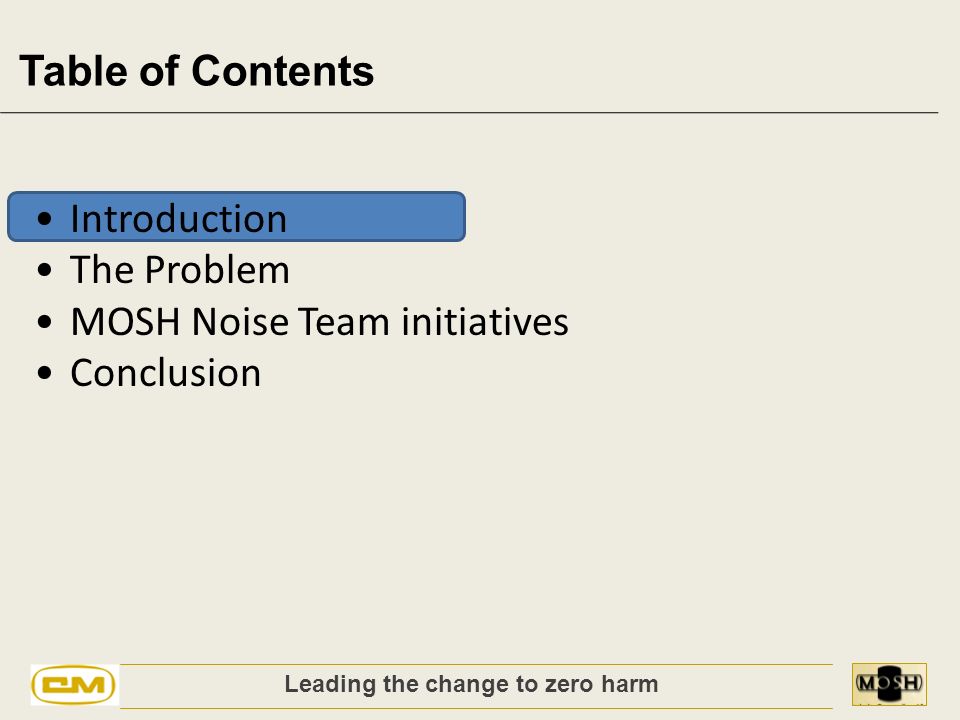Jump to the Conclusion item
This screenshot has width=960, height=720.
coord(165,373)
